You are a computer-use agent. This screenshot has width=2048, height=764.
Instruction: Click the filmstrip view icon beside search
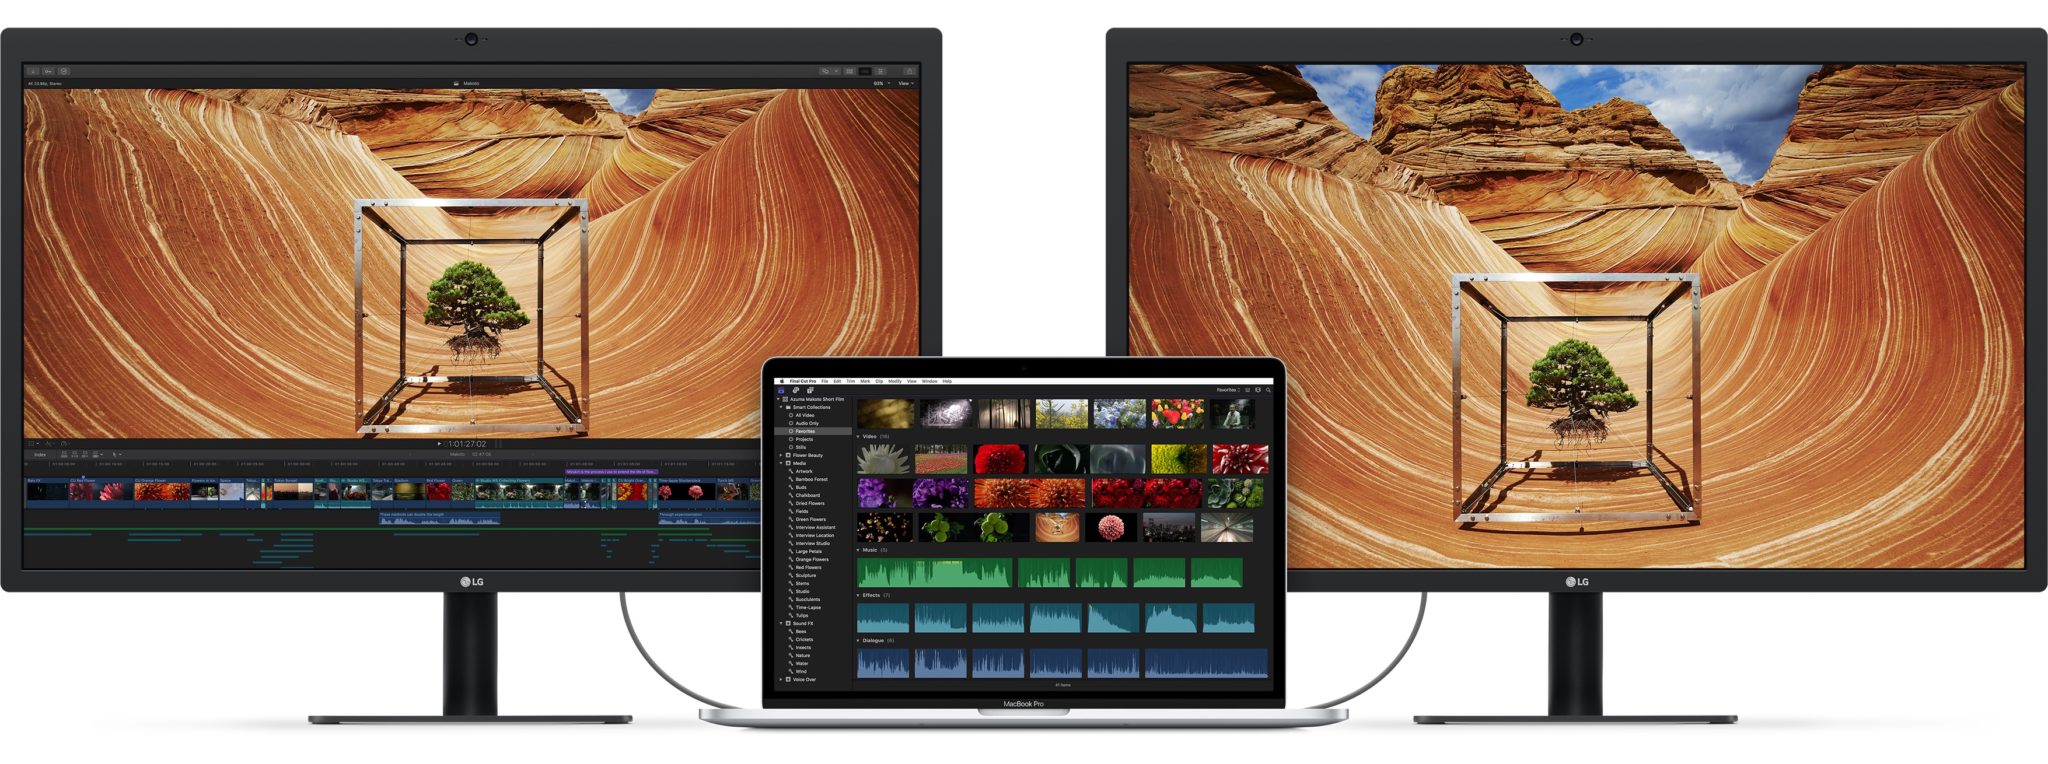click(x=1258, y=390)
